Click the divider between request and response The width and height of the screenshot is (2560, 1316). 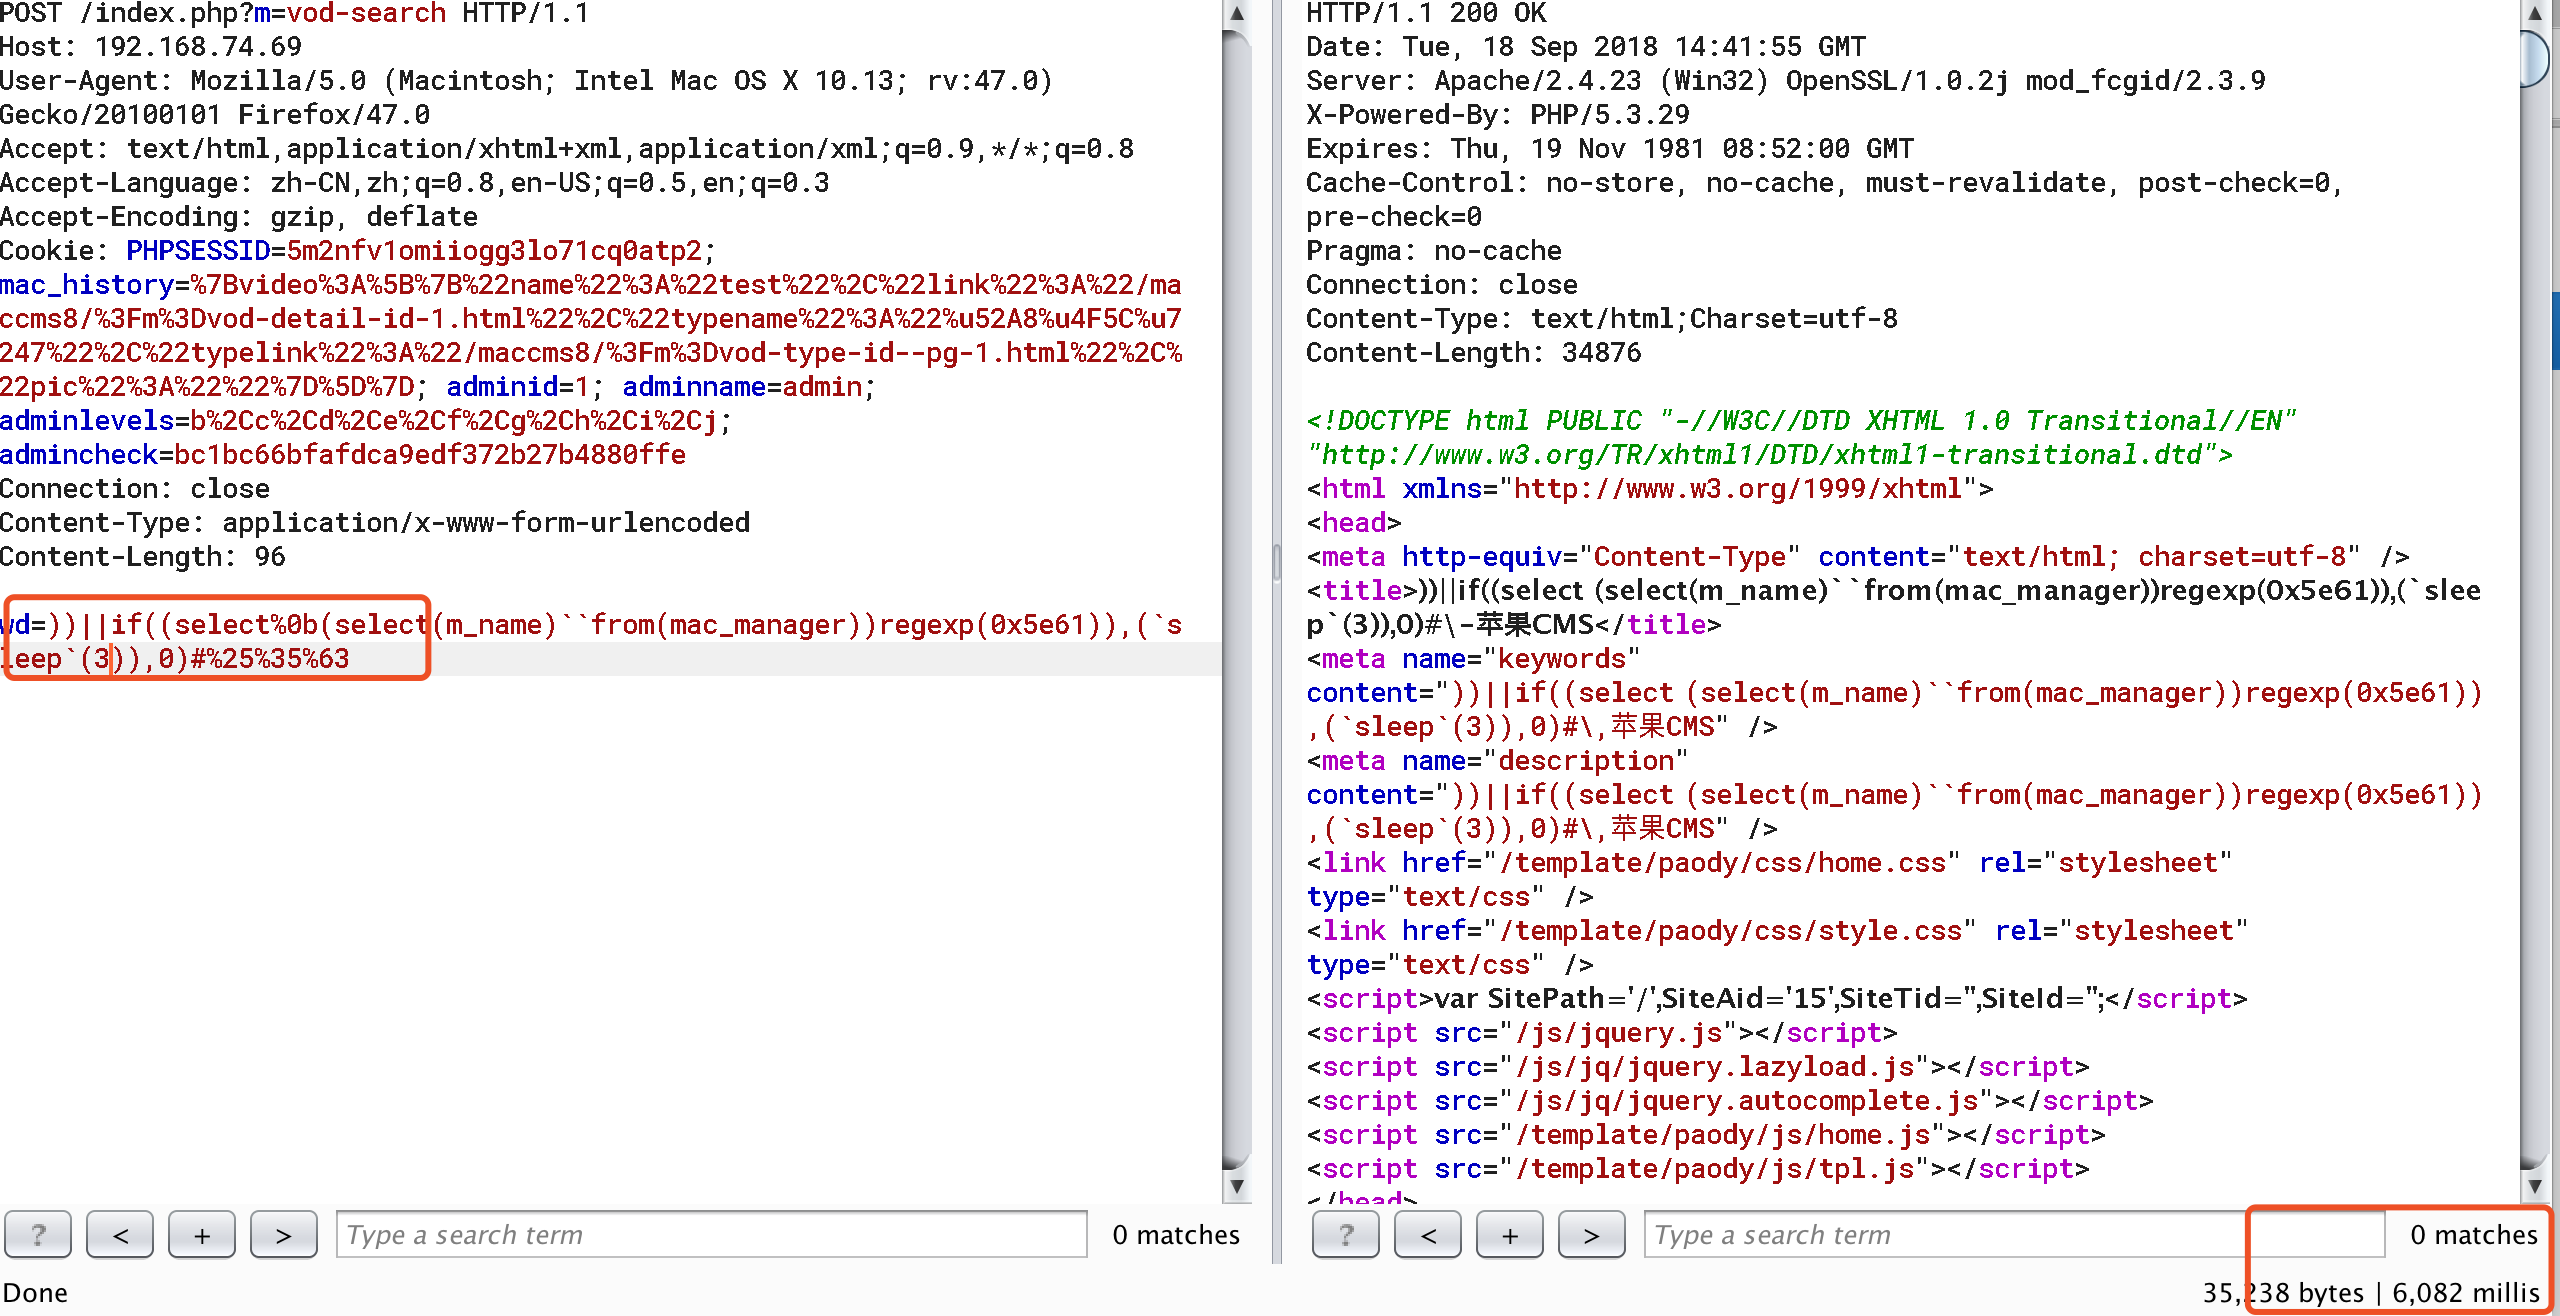pyautogui.click(x=1277, y=562)
